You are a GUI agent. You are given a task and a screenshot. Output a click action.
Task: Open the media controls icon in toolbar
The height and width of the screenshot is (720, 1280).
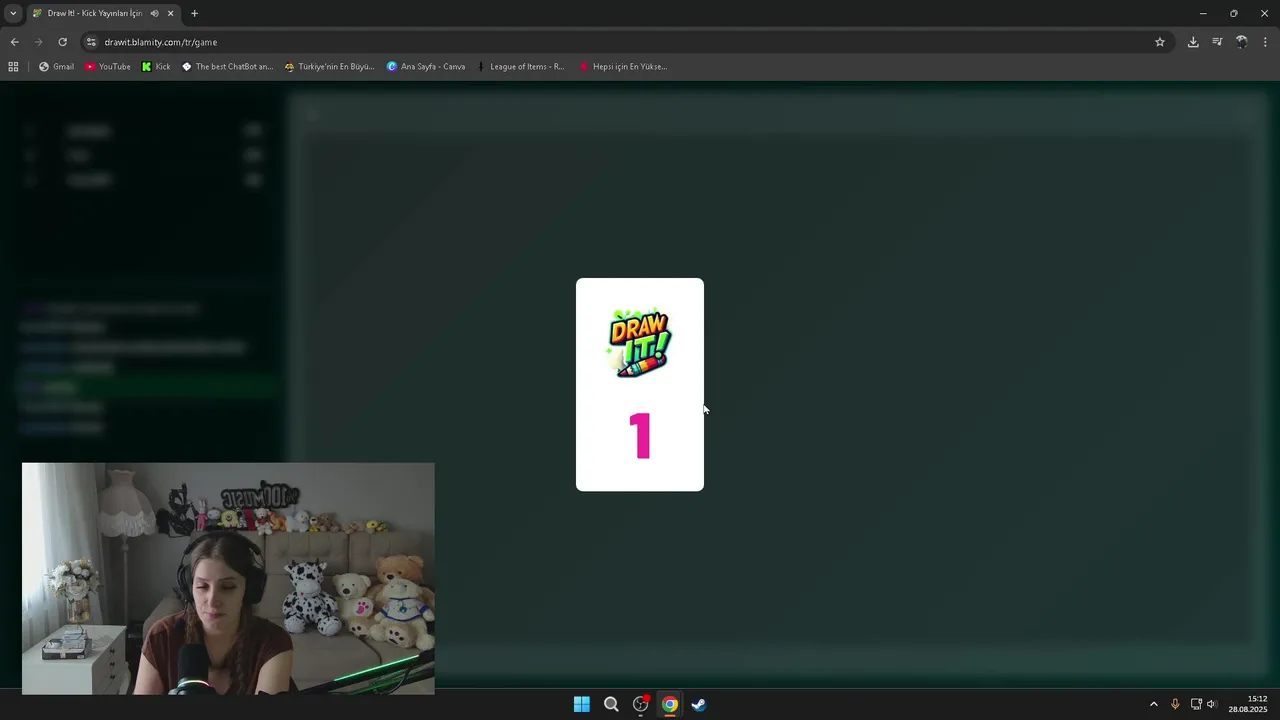tap(1217, 42)
